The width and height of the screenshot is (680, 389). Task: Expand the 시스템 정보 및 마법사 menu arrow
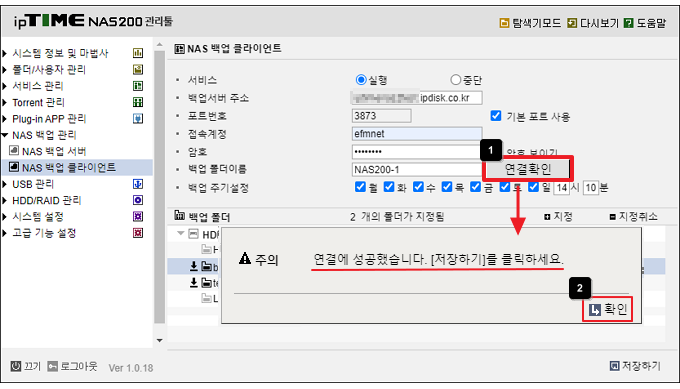coord(5,53)
